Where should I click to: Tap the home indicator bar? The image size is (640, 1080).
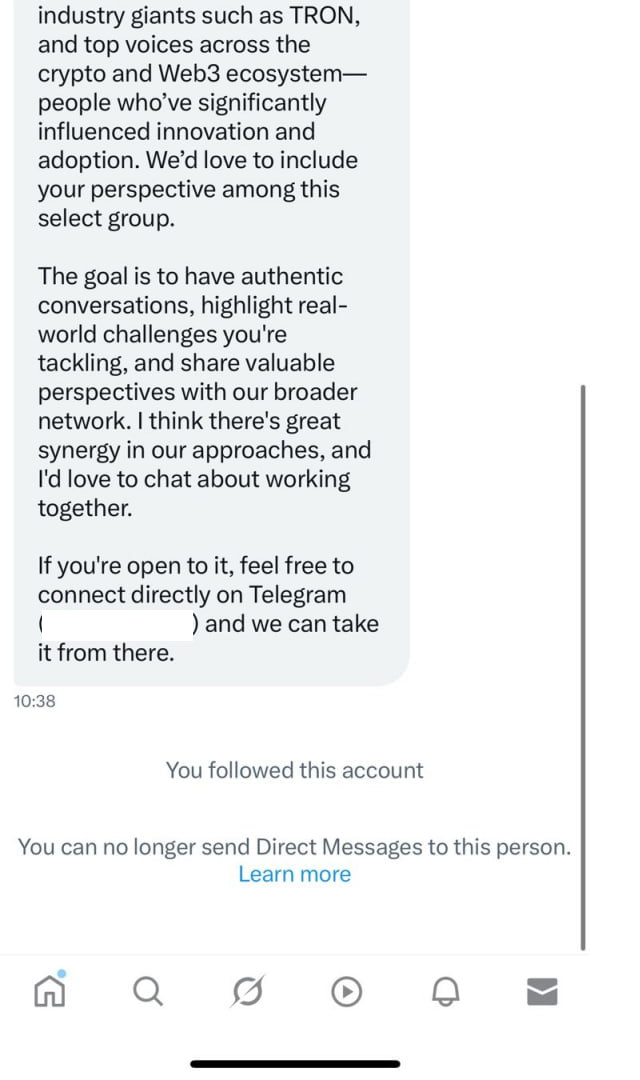coord(295,1064)
